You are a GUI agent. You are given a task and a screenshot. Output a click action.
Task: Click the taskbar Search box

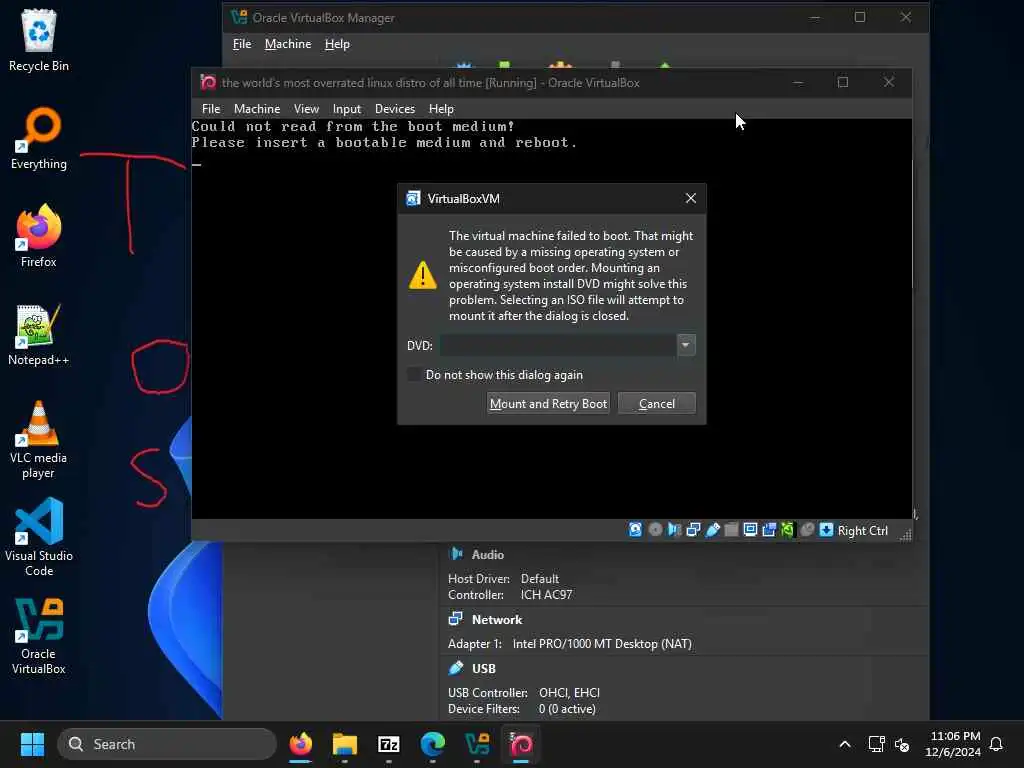[x=167, y=744]
